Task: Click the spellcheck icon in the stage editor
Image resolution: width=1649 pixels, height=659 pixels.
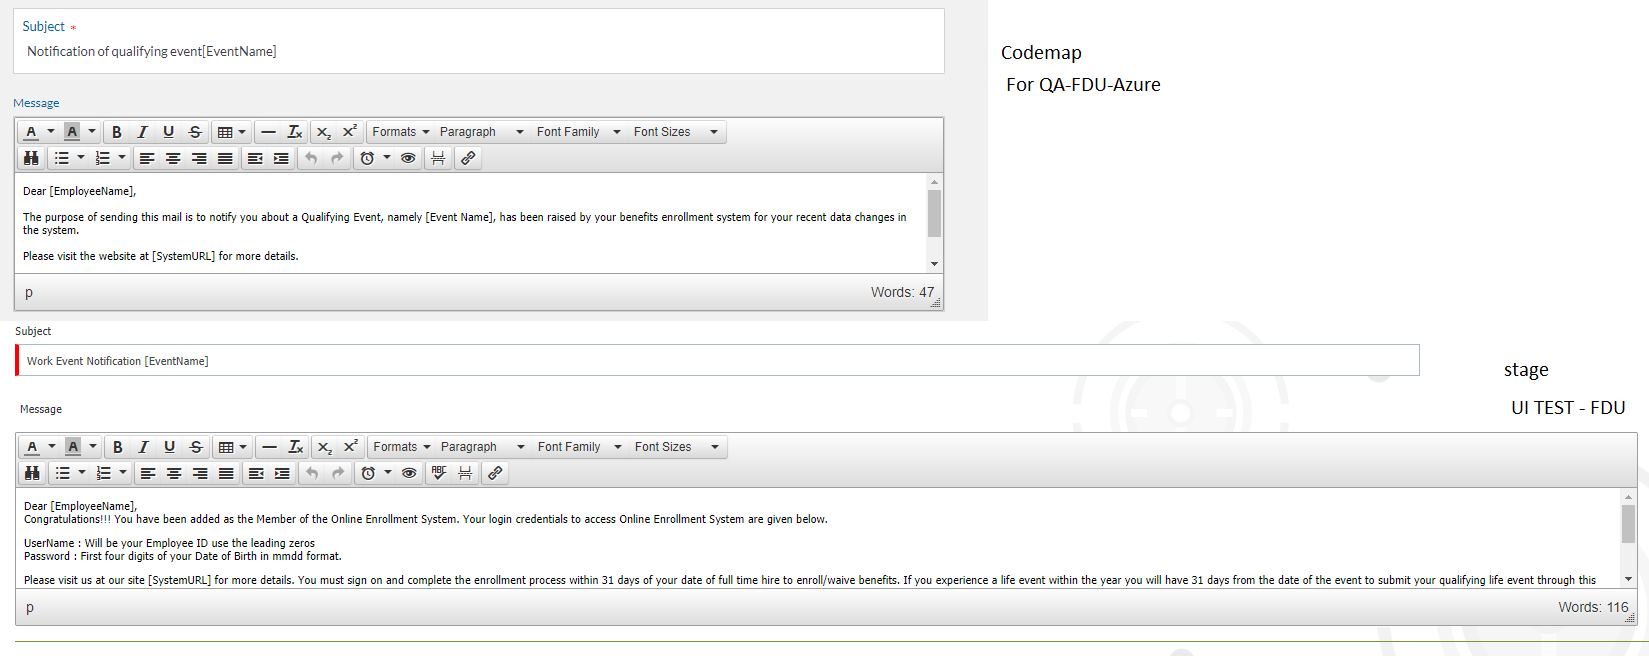Action: [x=439, y=473]
